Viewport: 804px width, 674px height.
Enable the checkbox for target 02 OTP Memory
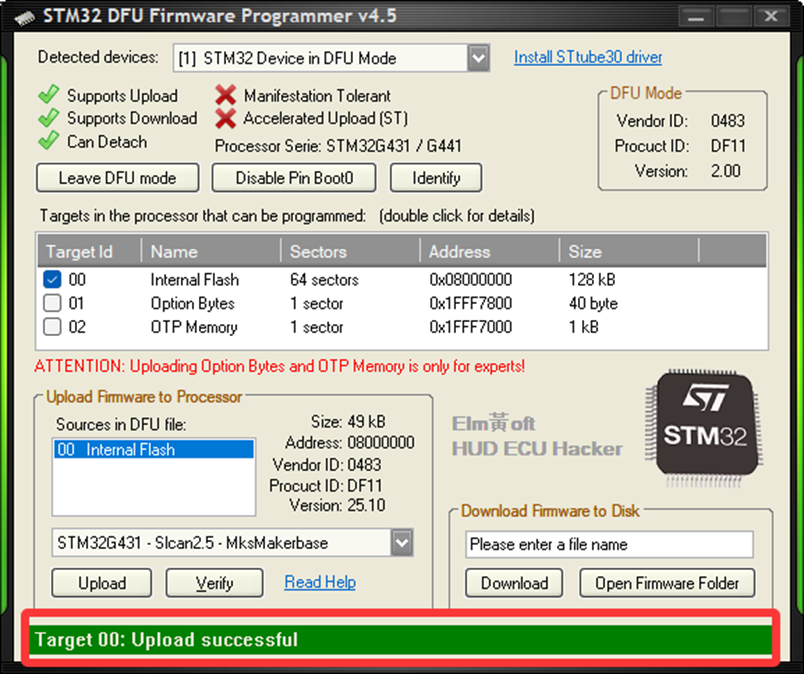click(x=52, y=327)
